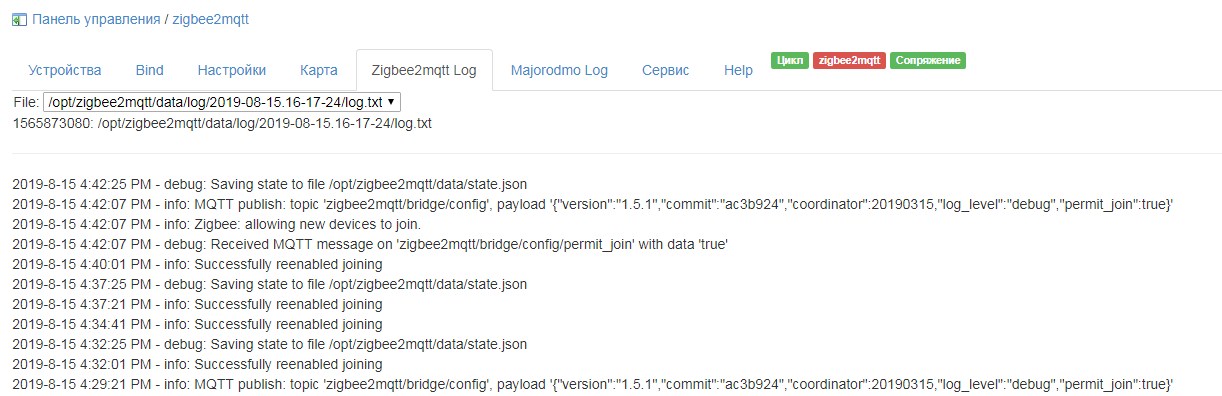Viewport: 1222px width, 396px height.
Task: Click the 1565873080 log file path line
Action: pyautogui.click(x=222, y=124)
